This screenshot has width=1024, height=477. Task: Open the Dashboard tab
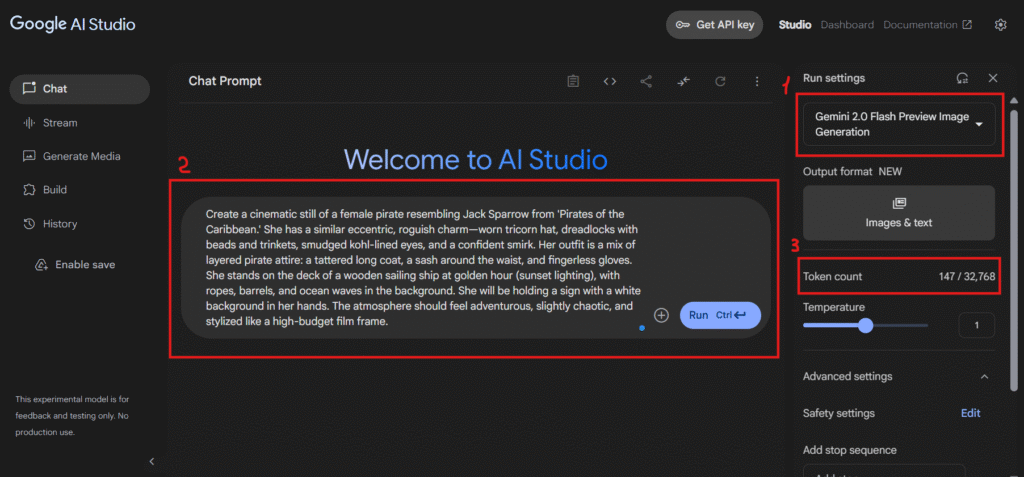coord(847,25)
